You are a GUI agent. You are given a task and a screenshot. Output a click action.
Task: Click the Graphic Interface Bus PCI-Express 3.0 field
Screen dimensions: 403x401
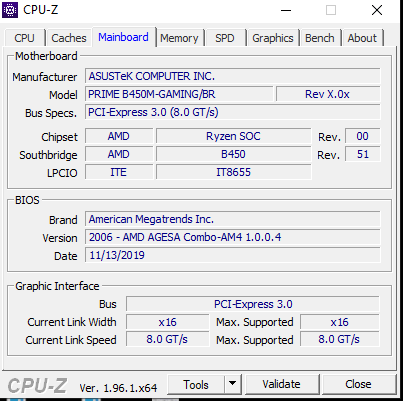(253, 304)
